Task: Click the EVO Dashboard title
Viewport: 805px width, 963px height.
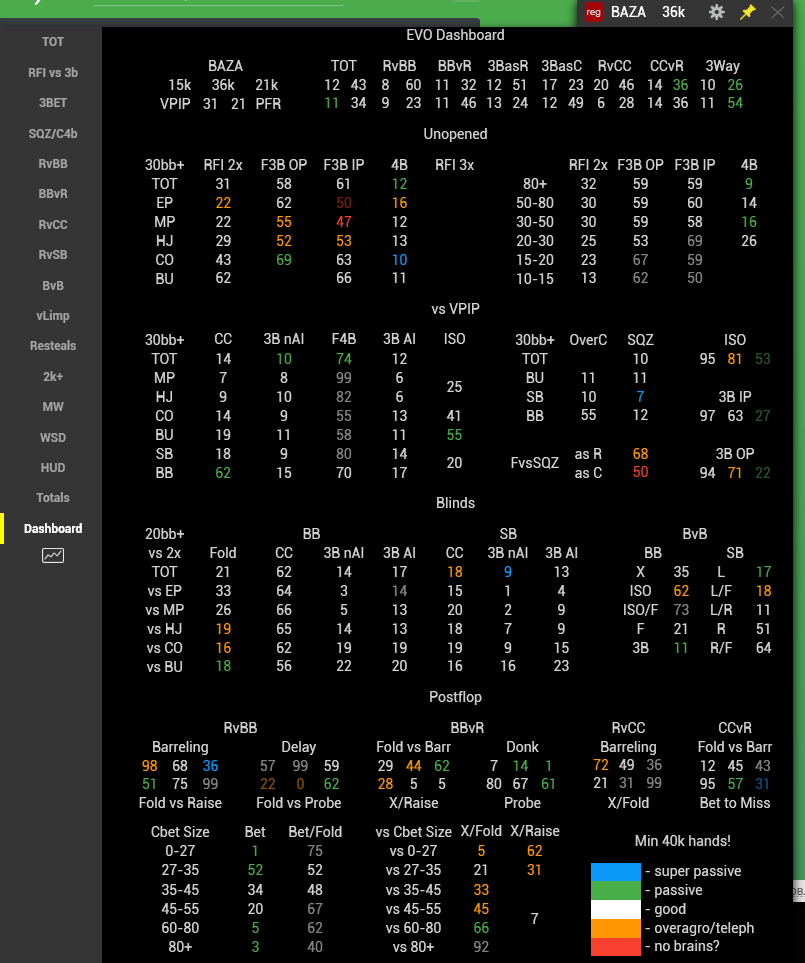Action: pos(455,35)
